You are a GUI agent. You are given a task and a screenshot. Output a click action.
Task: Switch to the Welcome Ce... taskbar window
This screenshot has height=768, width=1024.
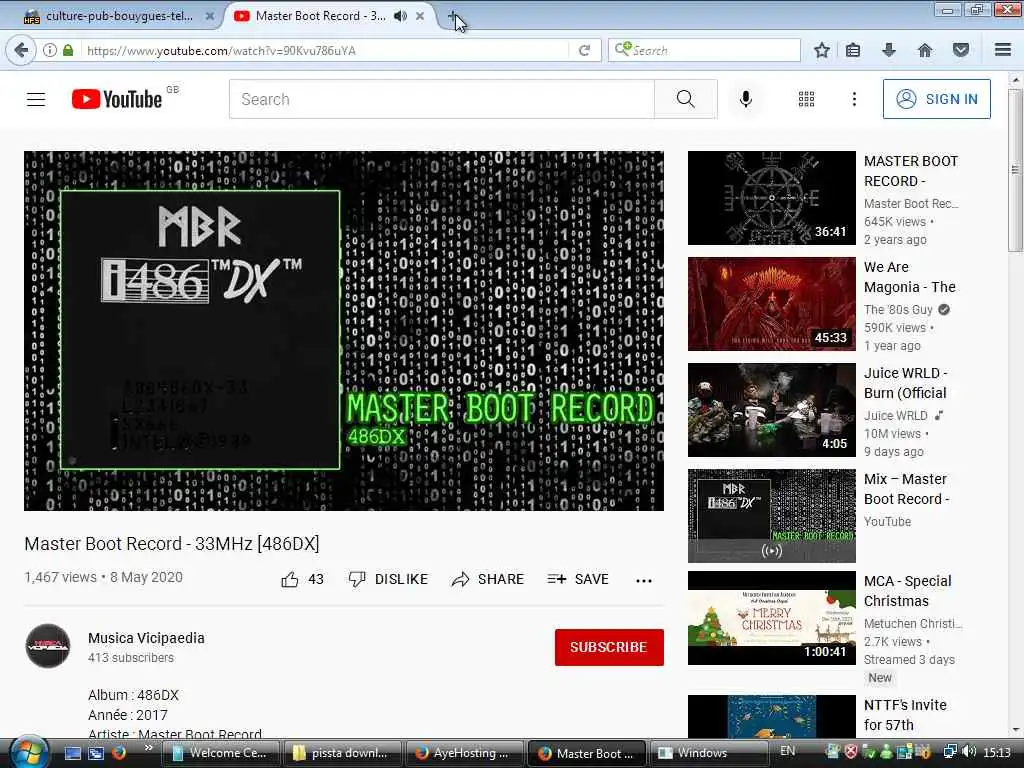point(221,753)
